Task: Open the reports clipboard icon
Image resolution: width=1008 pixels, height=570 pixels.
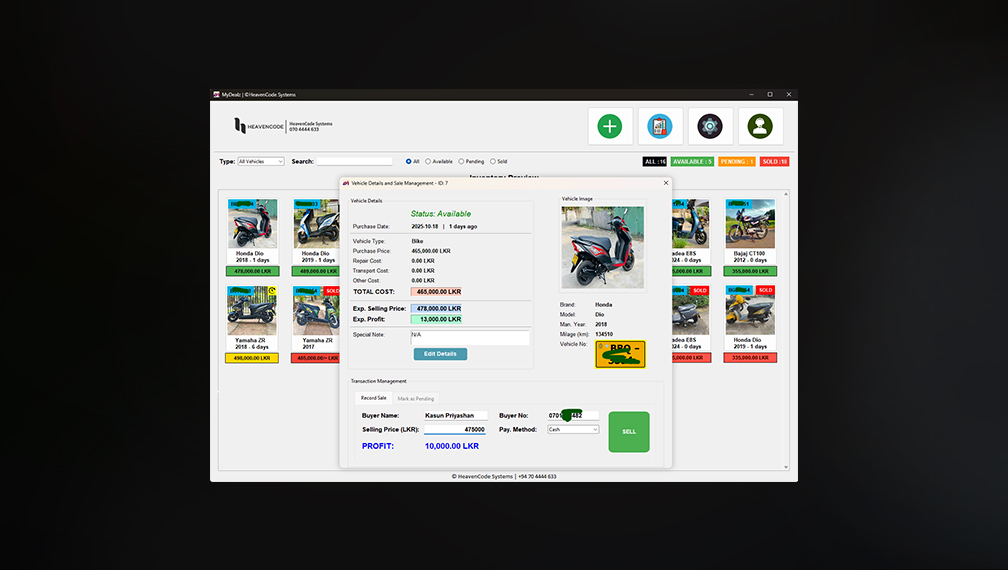Action: click(x=660, y=126)
